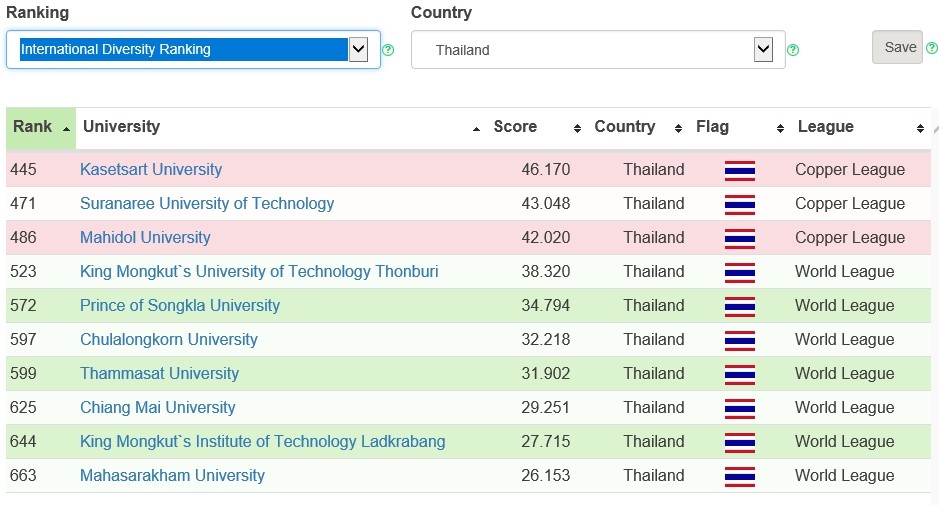Select score value 29.251
Viewport: 939px width, 505px height.
pyautogui.click(x=546, y=408)
